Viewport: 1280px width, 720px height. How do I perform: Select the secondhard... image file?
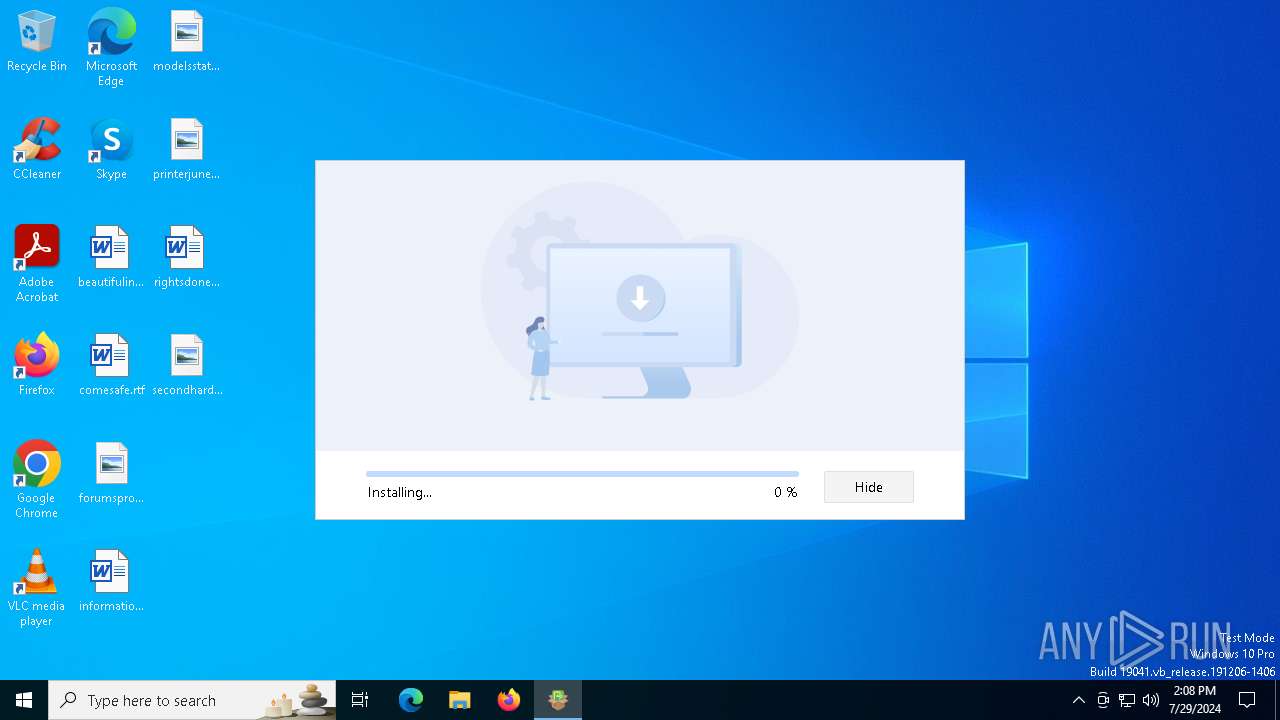[x=186, y=366]
